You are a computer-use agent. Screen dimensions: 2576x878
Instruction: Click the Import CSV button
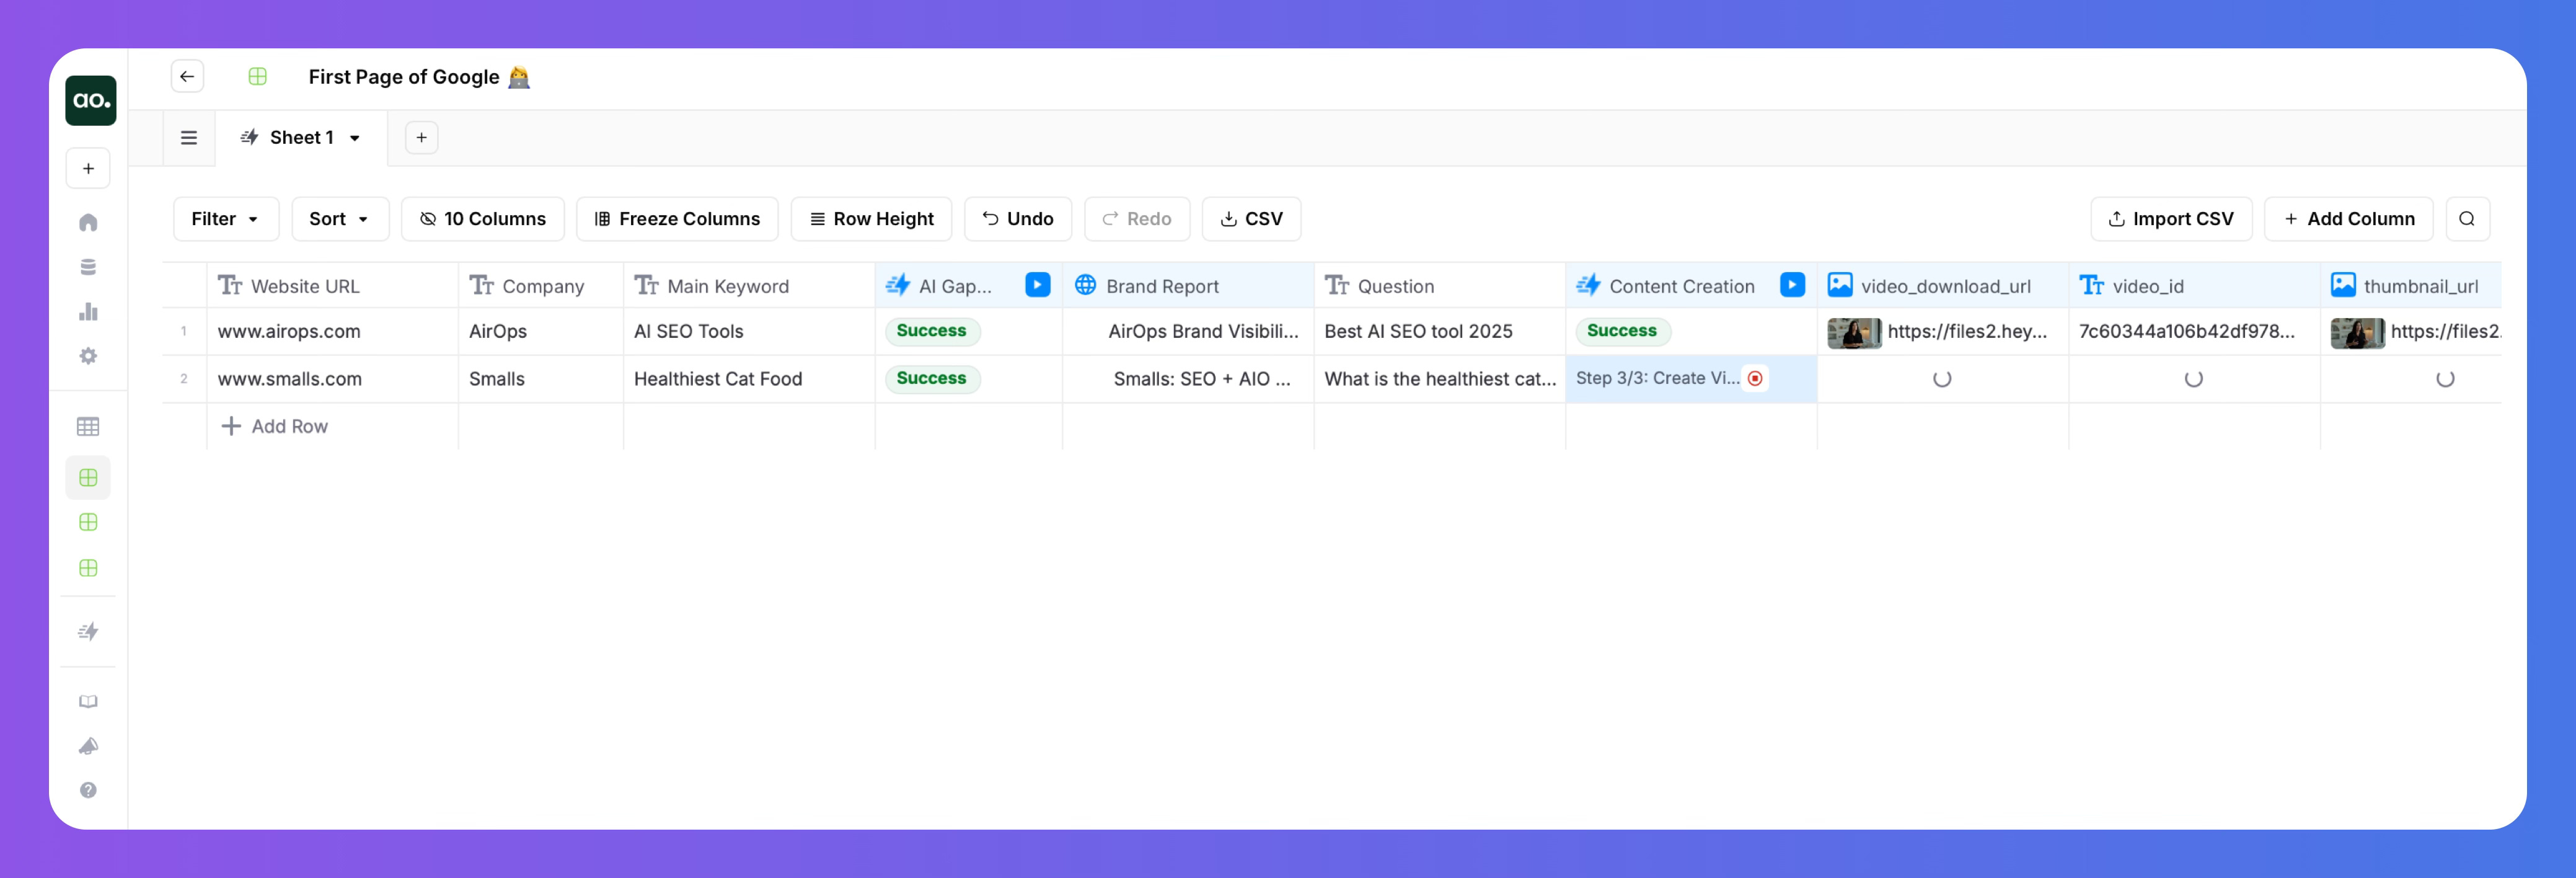click(x=2170, y=218)
